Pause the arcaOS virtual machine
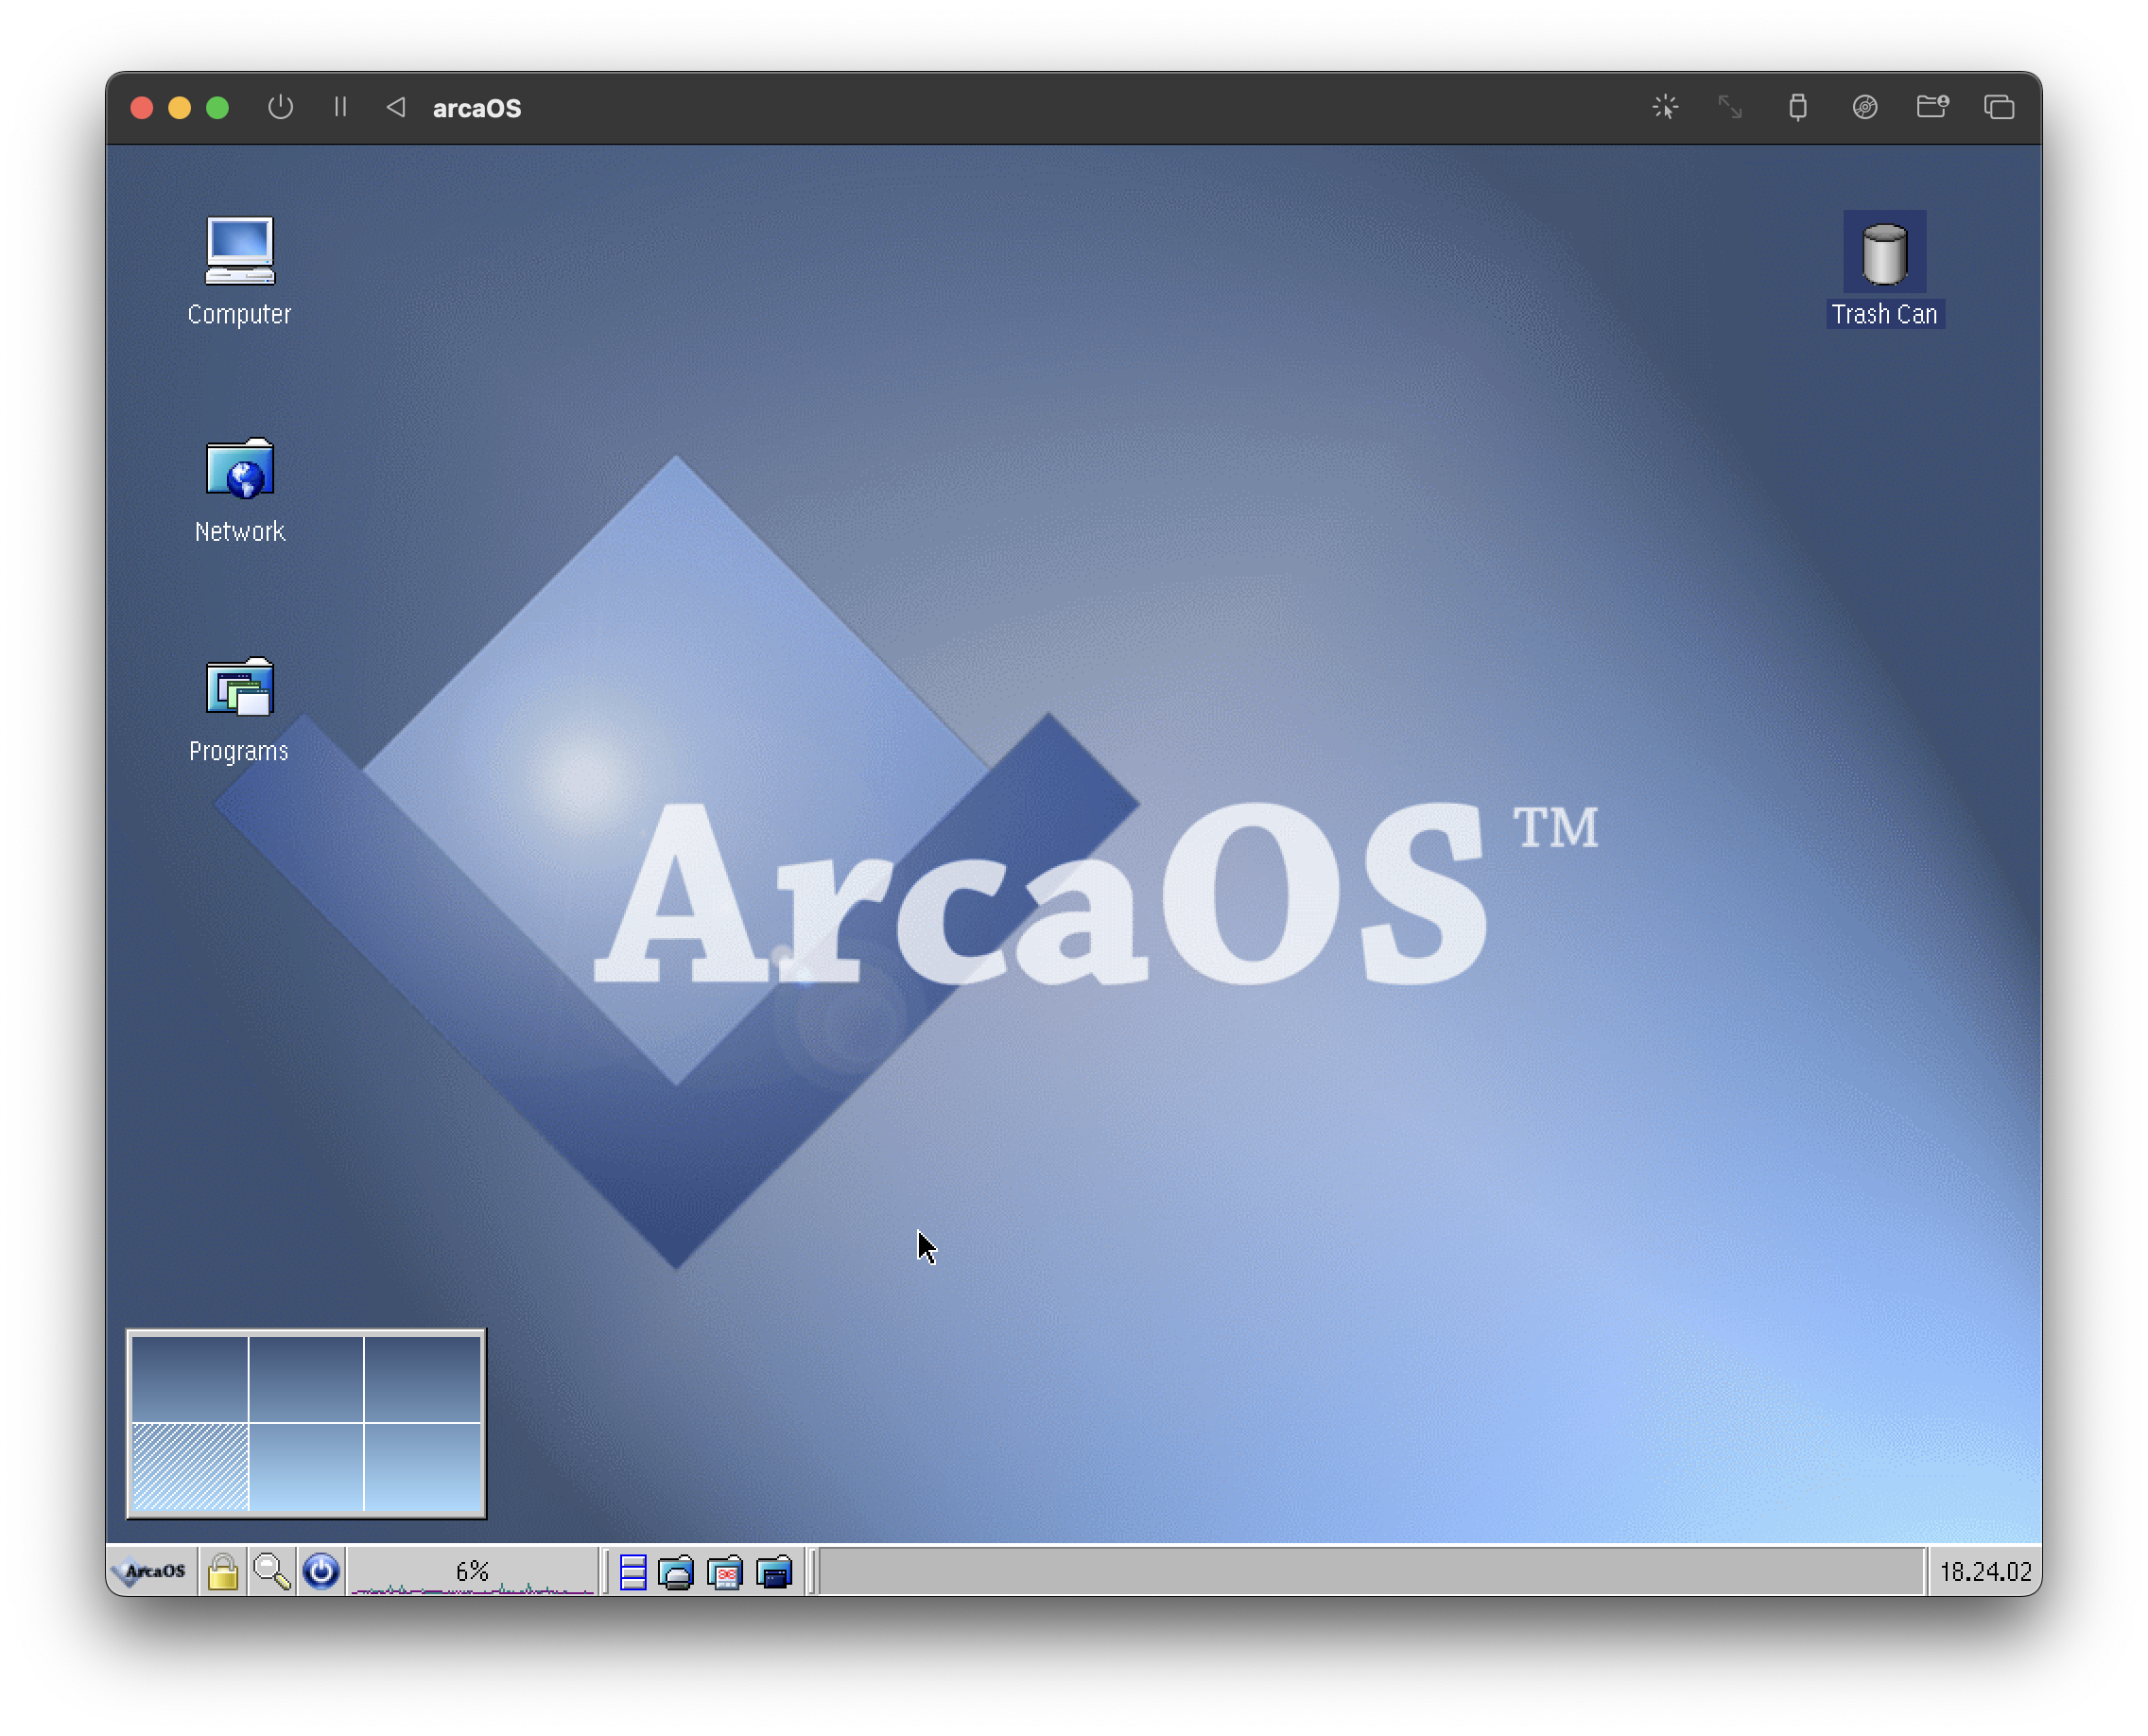The image size is (2148, 1736). (x=340, y=107)
